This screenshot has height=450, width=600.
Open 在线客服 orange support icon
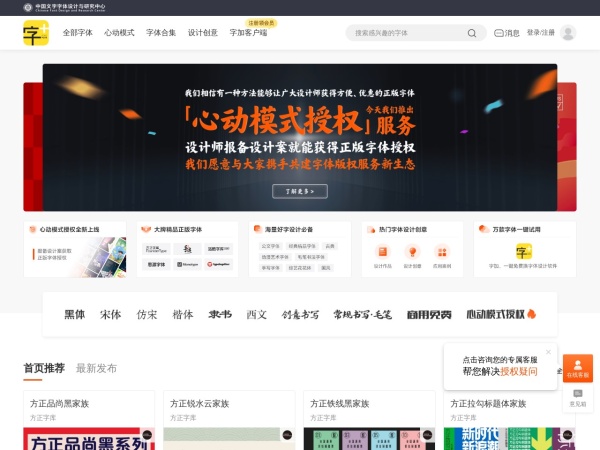tap(577, 367)
